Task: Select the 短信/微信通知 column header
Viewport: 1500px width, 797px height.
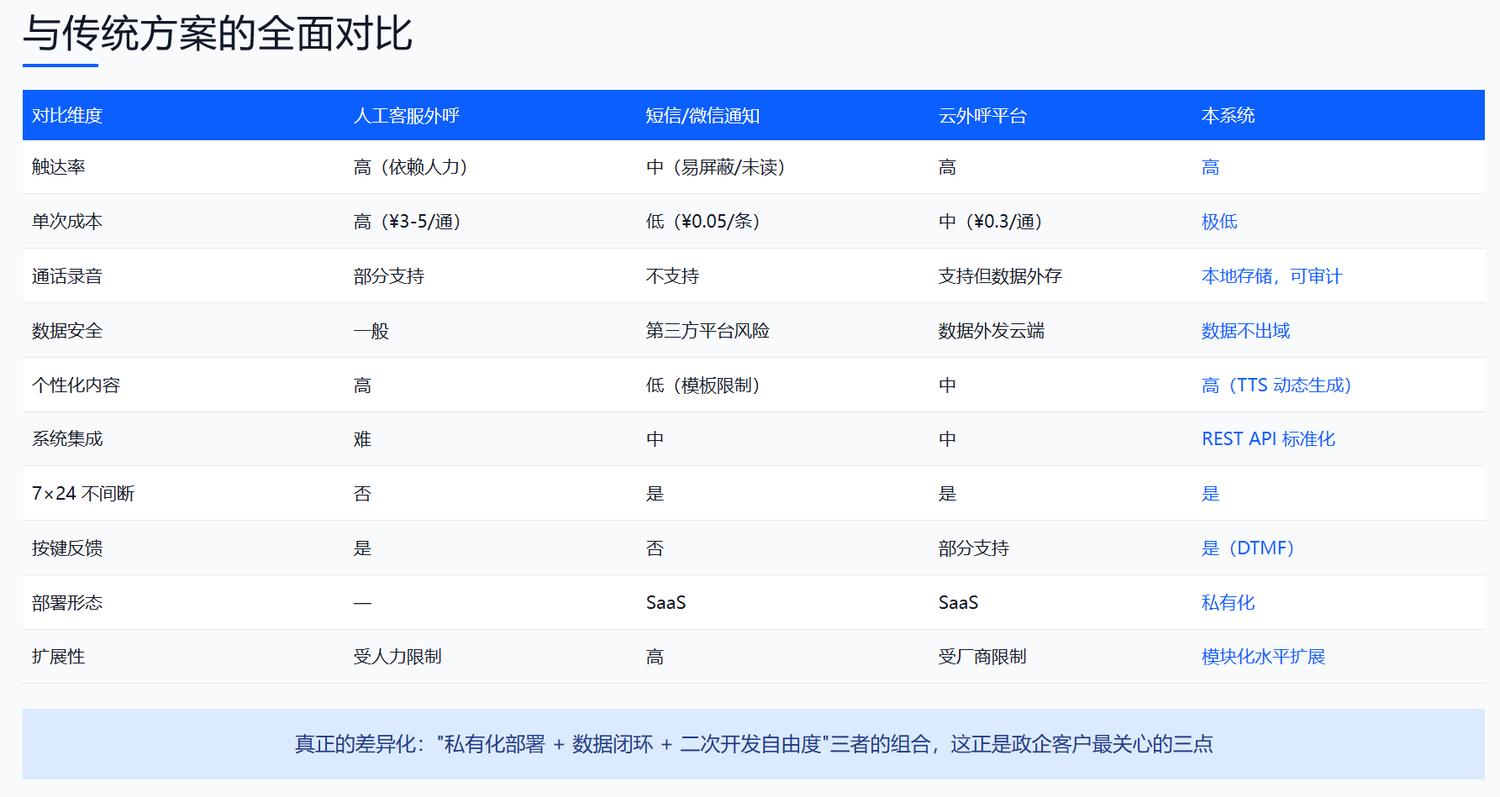Action: point(703,115)
